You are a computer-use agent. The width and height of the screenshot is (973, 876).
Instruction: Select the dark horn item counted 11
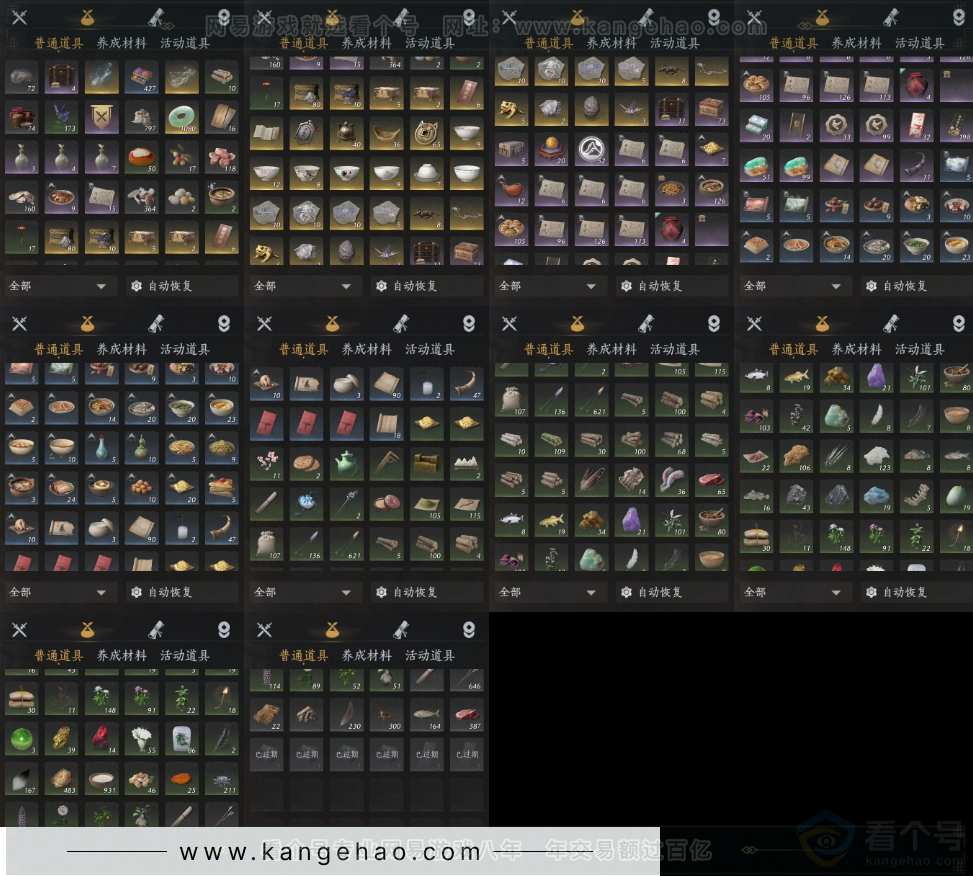(915, 164)
